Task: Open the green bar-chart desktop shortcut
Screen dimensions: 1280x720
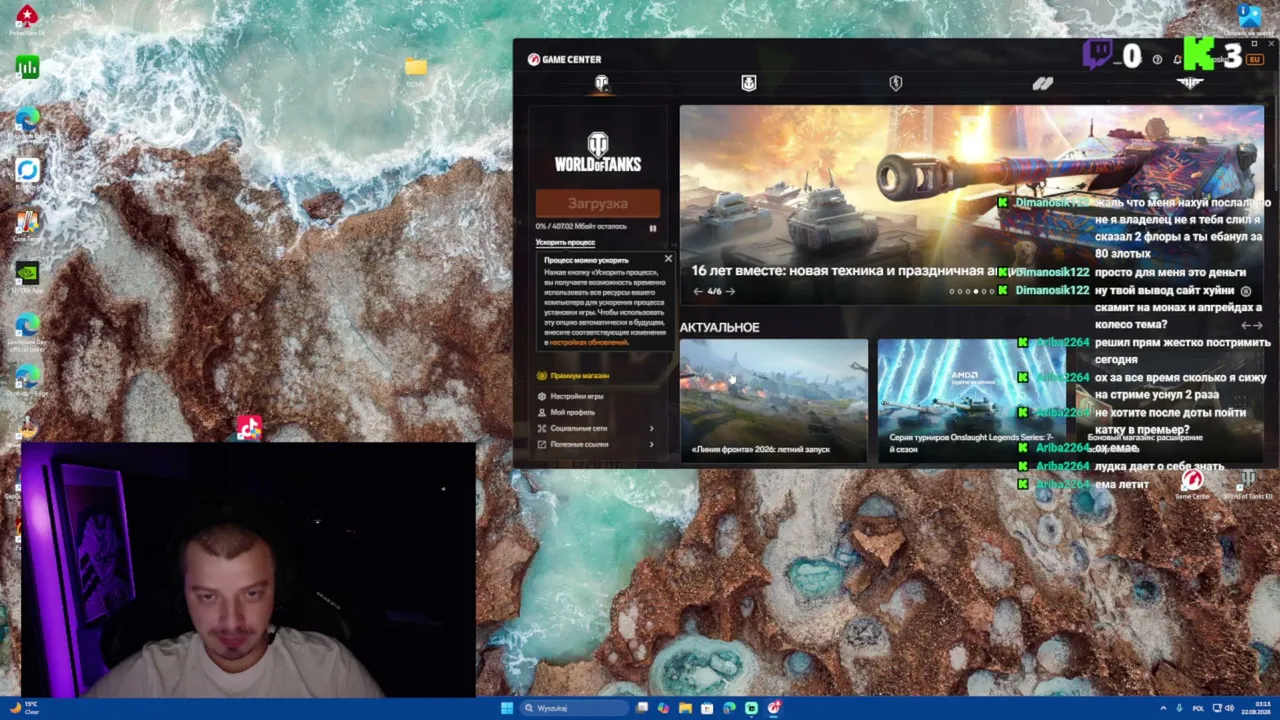Action: click(x=27, y=68)
